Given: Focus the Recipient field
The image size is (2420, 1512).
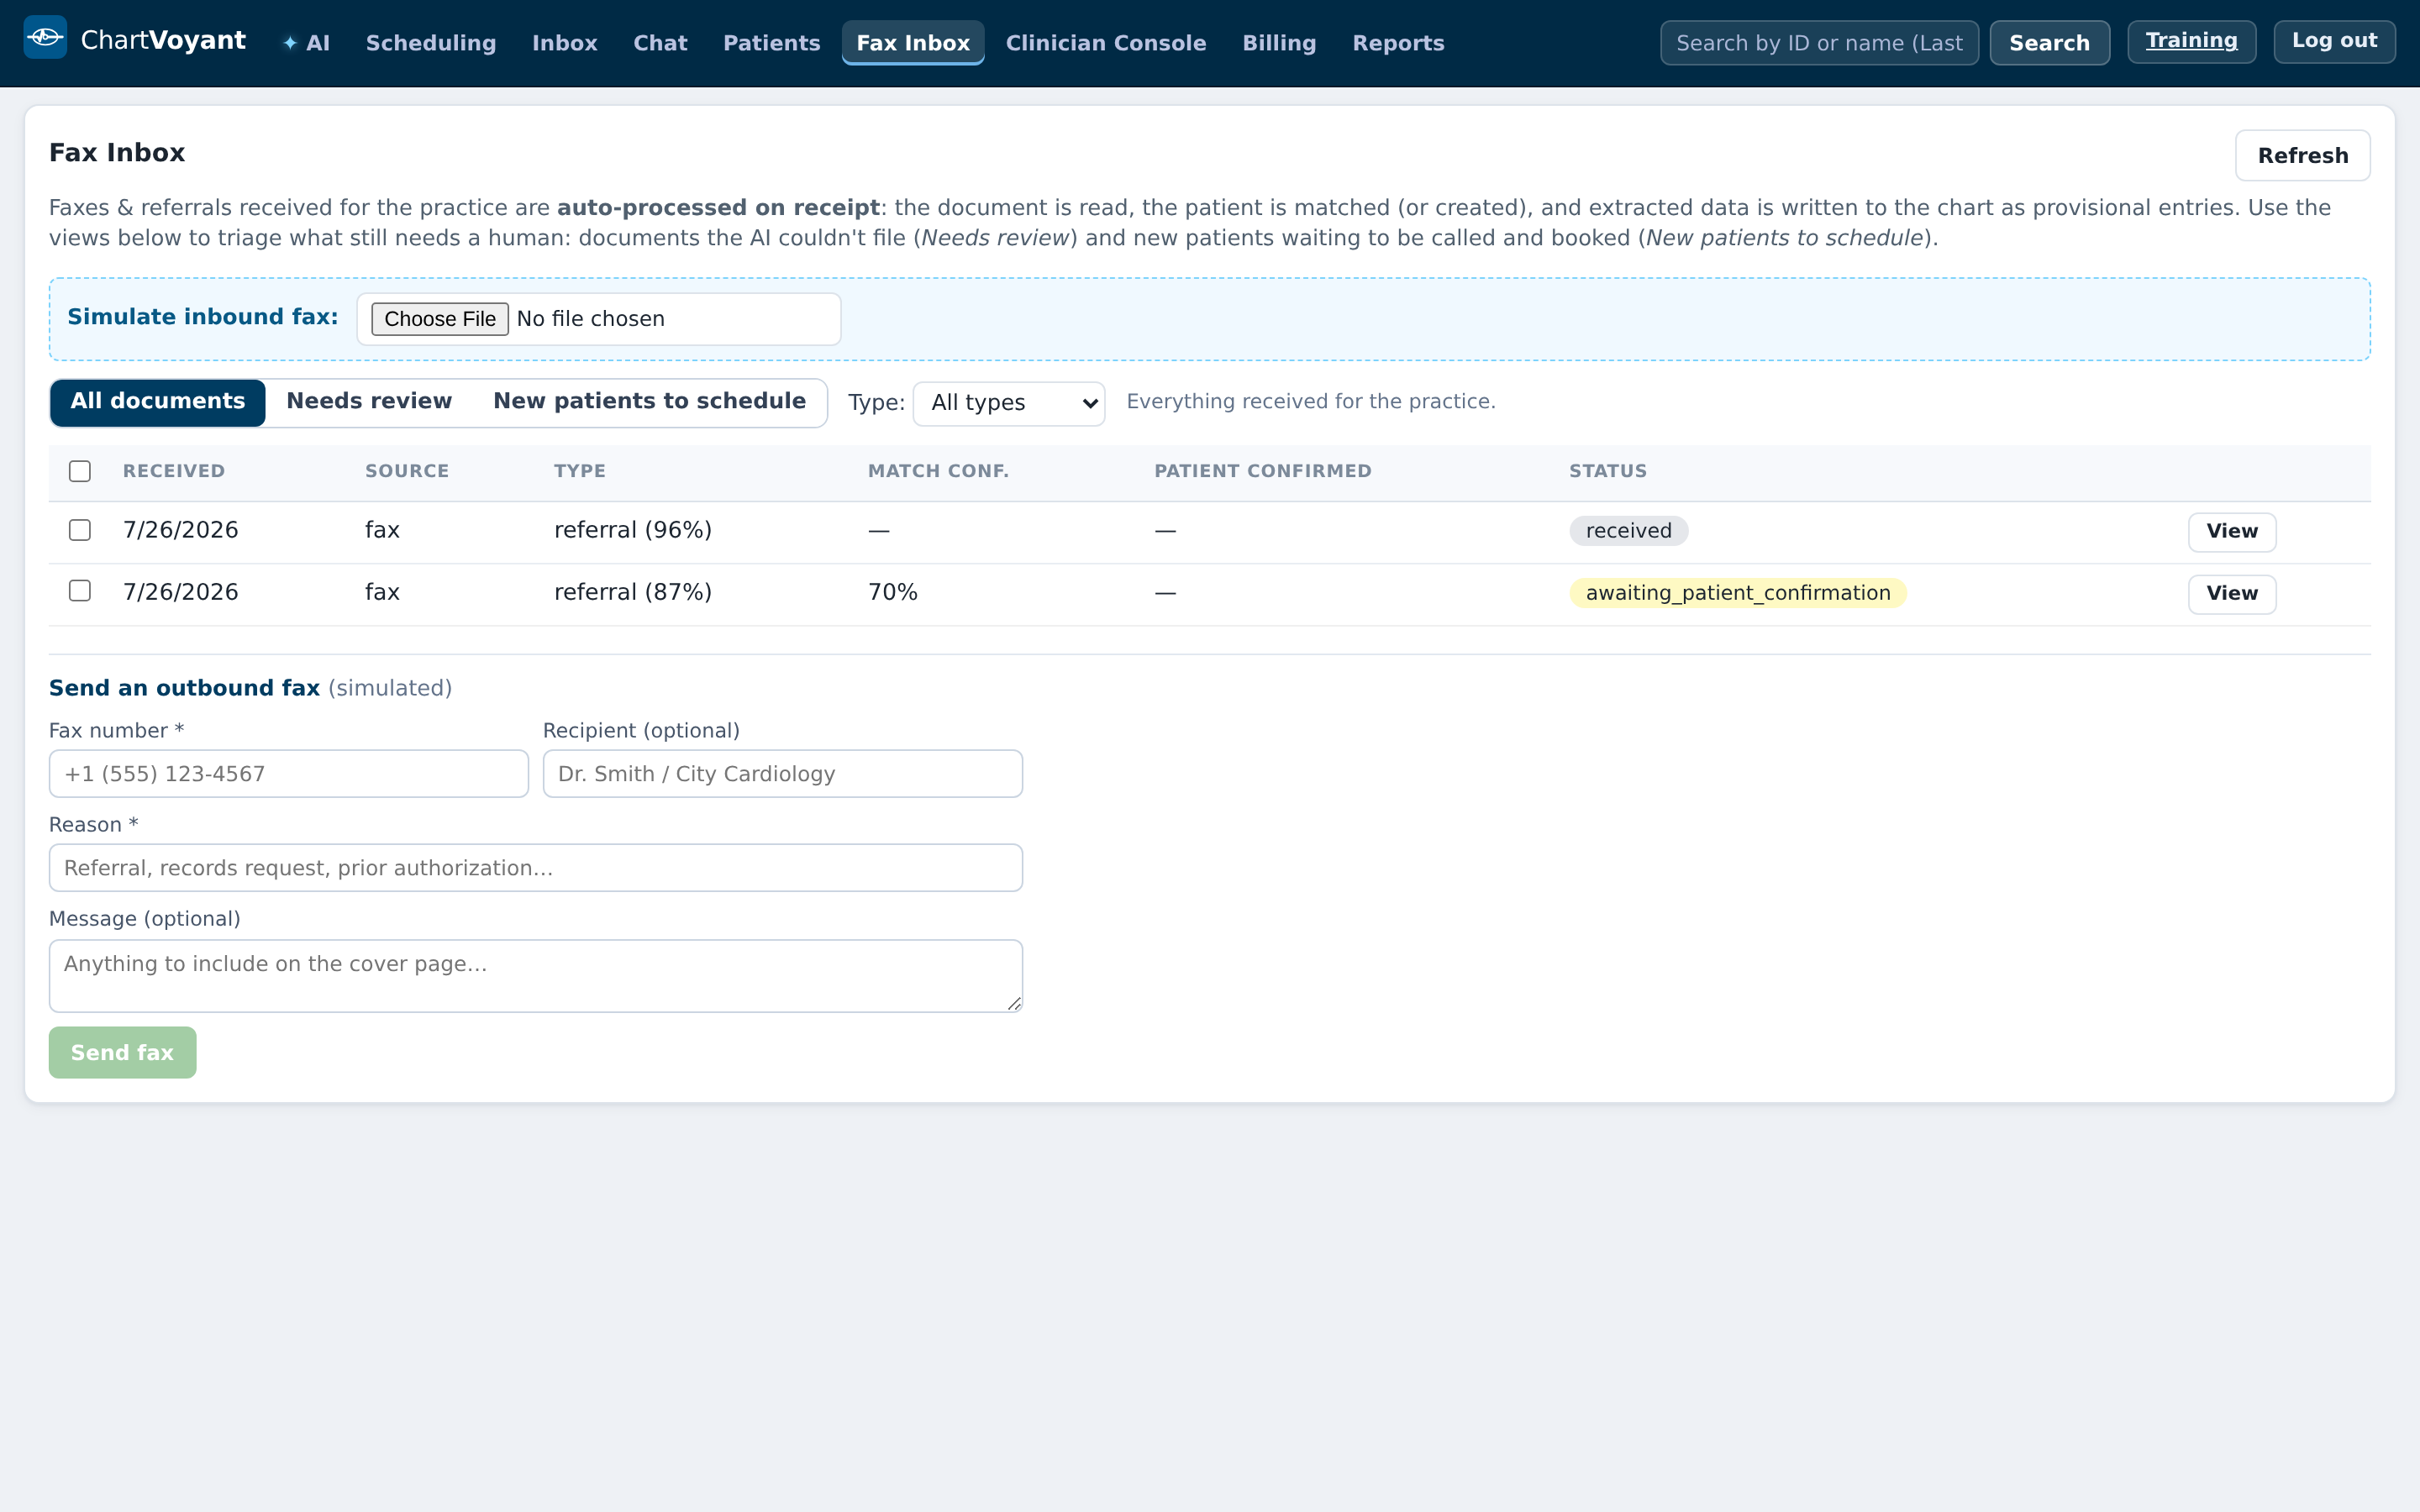Looking at the screenshot, I should coord(783,774).
